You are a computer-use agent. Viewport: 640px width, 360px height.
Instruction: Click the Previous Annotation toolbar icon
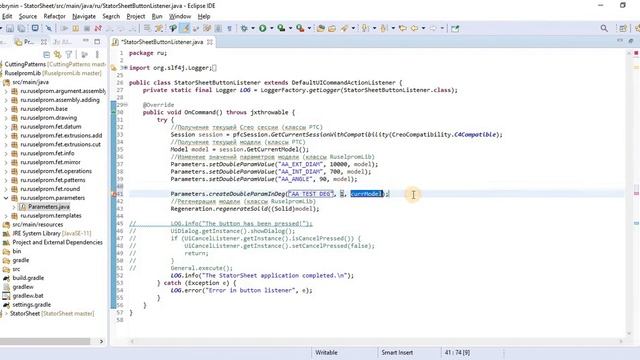(x=384, y=28)
